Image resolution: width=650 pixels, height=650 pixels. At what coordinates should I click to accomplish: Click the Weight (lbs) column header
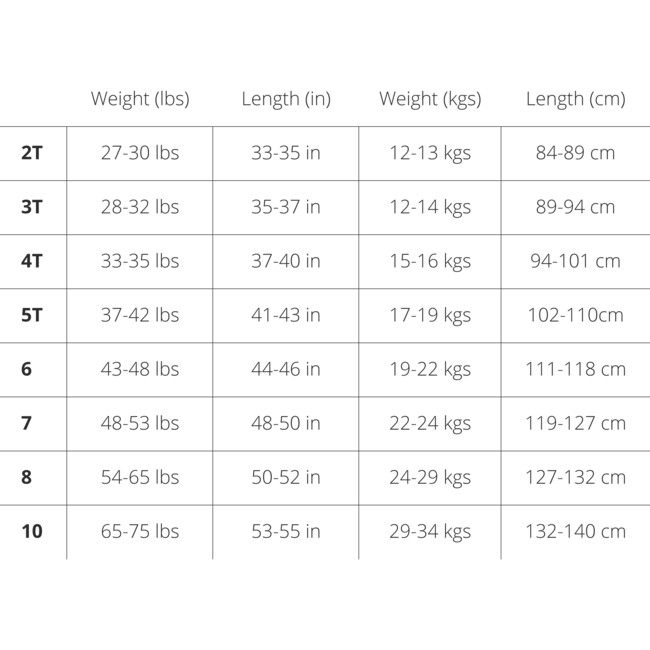tap(140, 99)
